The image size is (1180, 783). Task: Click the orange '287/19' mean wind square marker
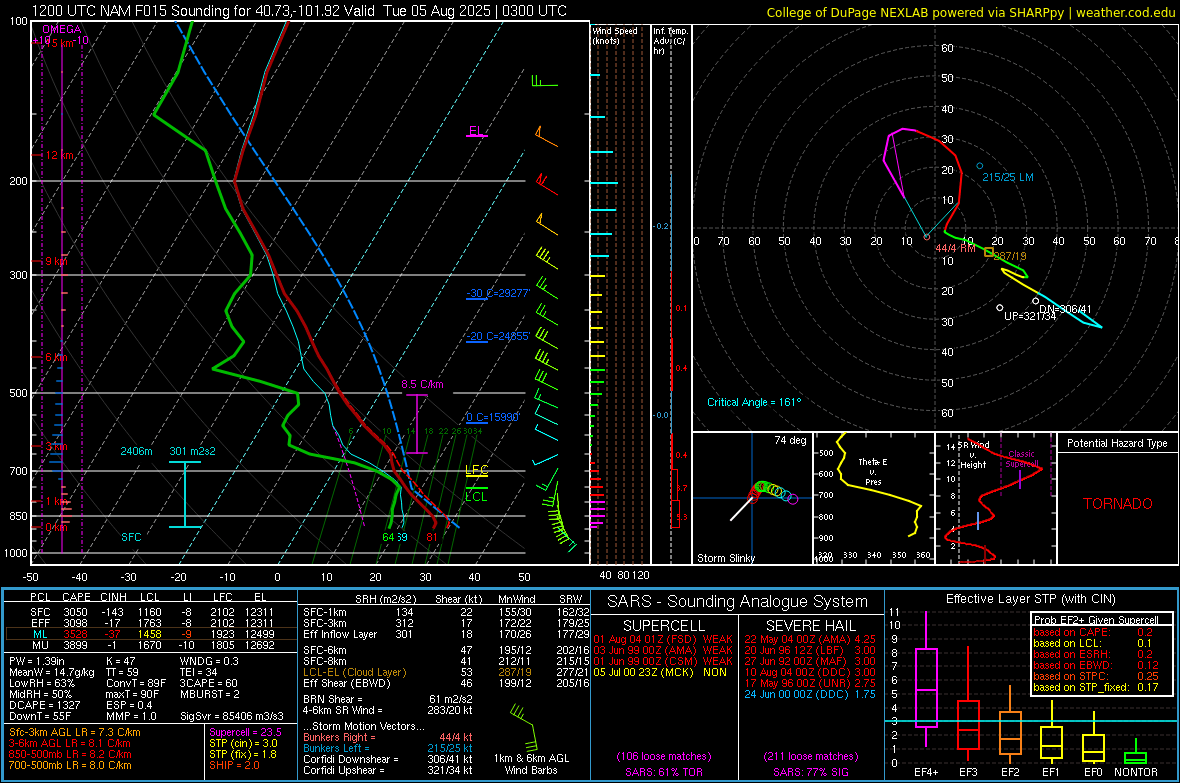point(989,251)
